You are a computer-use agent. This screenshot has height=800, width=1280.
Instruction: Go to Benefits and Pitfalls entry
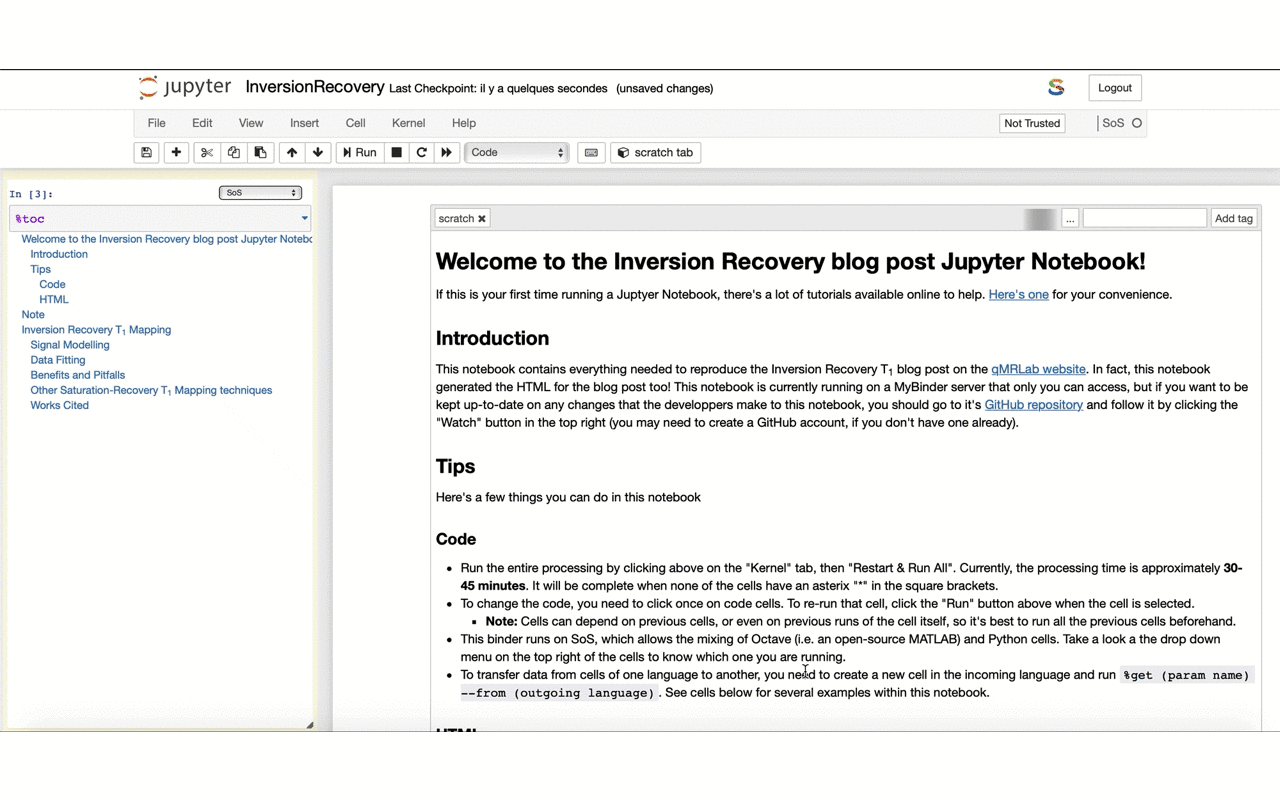[x=78, y=375]
